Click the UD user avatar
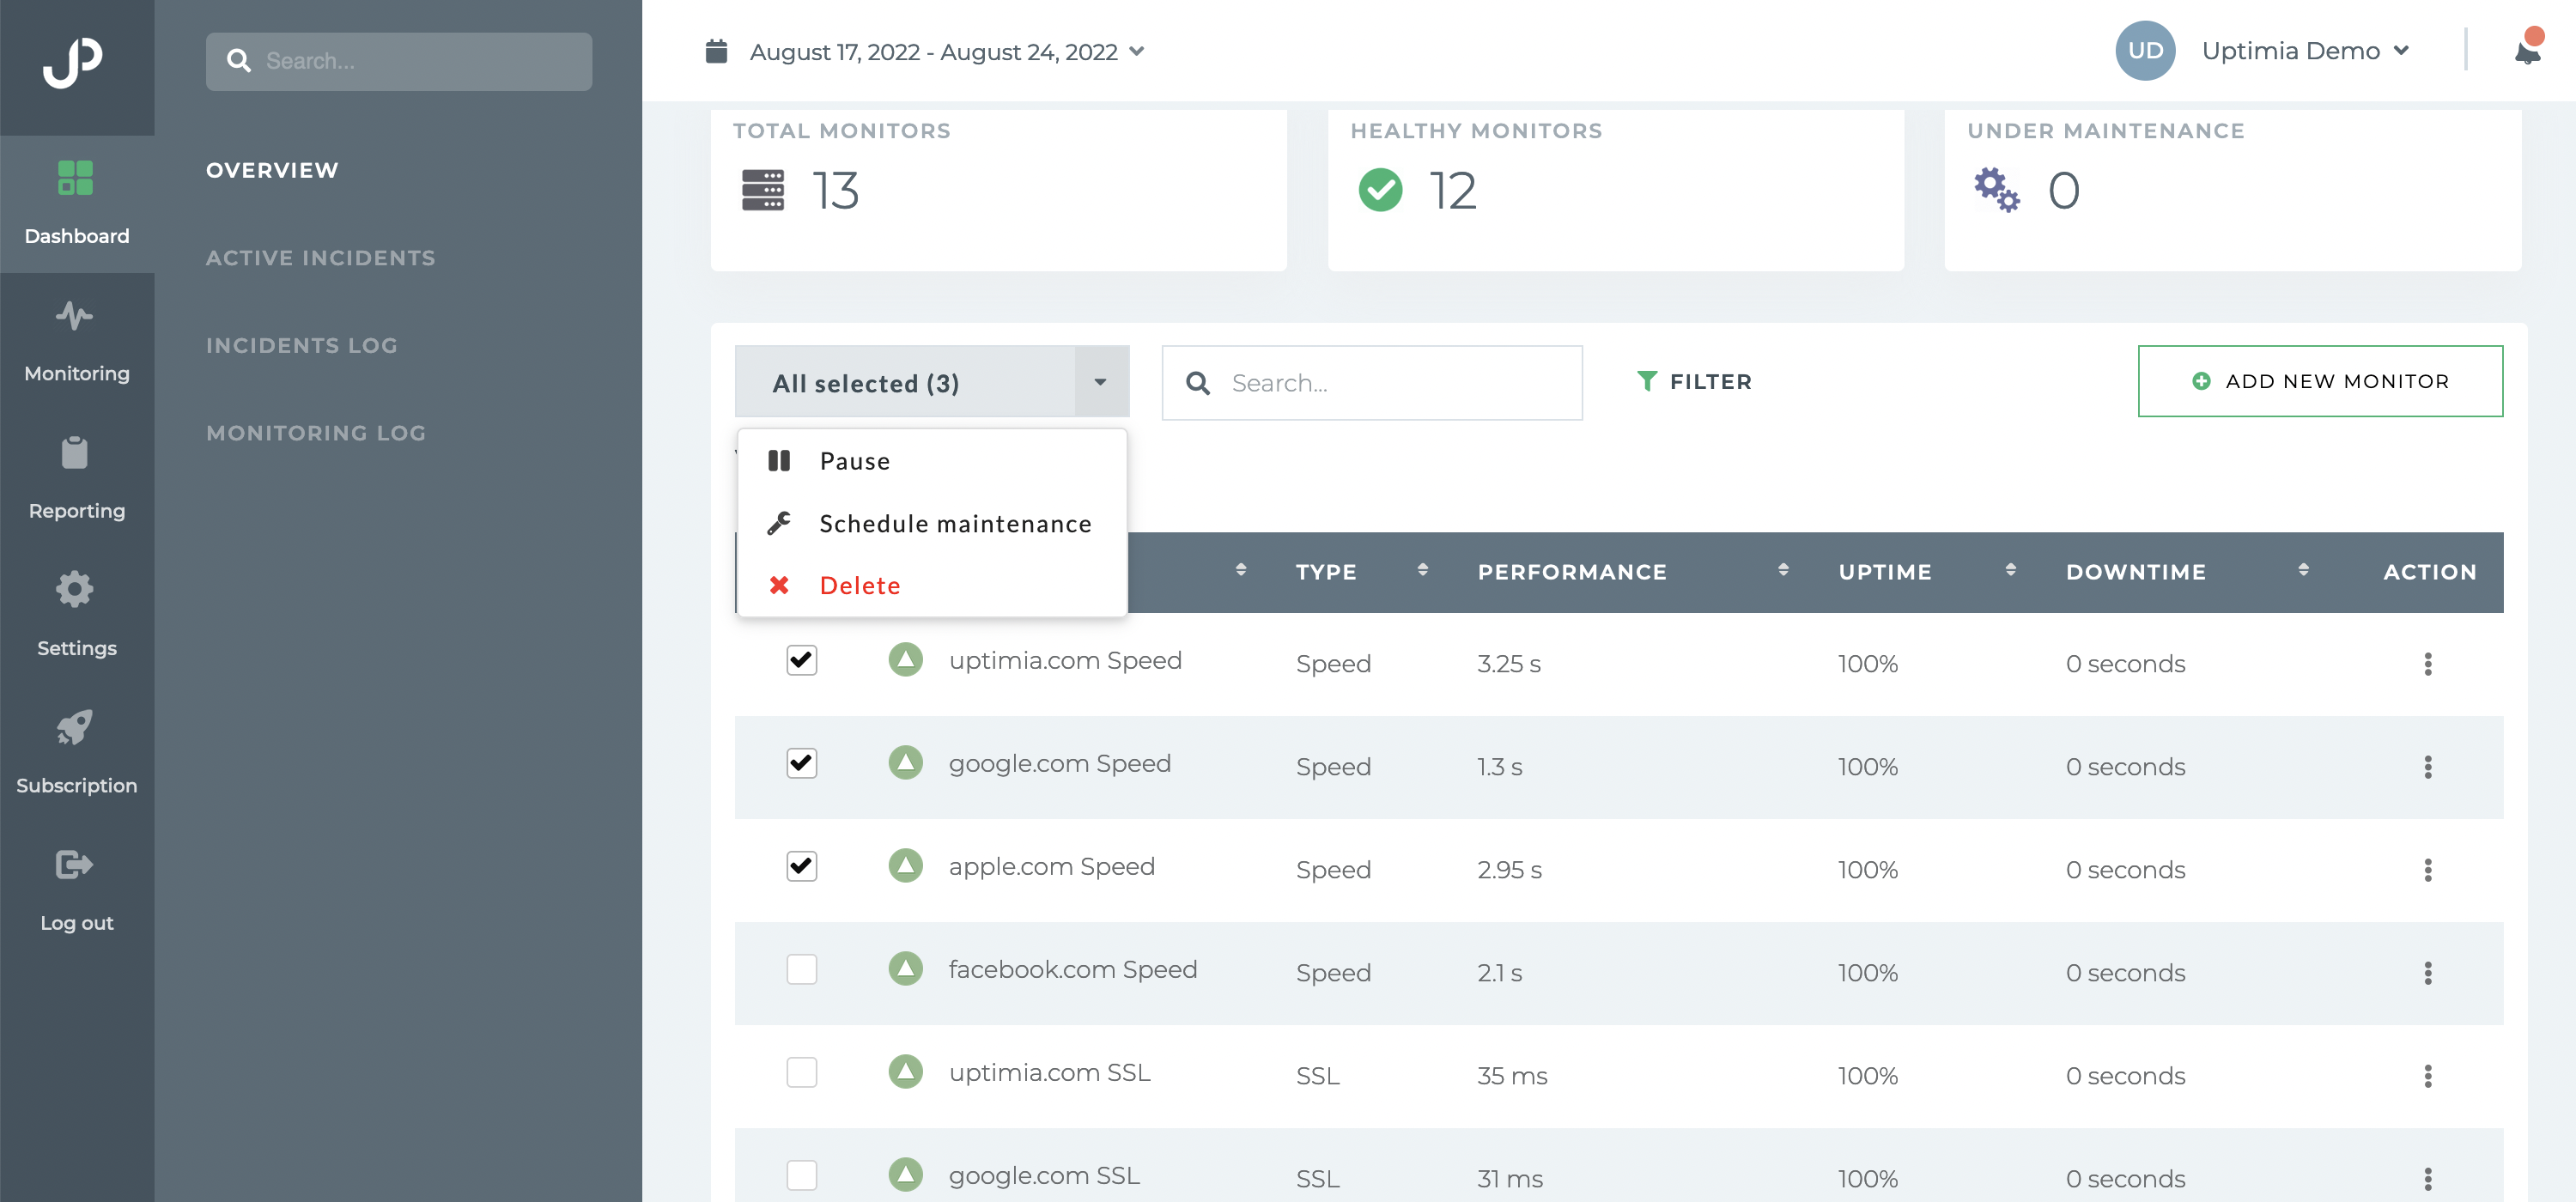This screenshot has width=2576, height=1202. click(2145, 50)
